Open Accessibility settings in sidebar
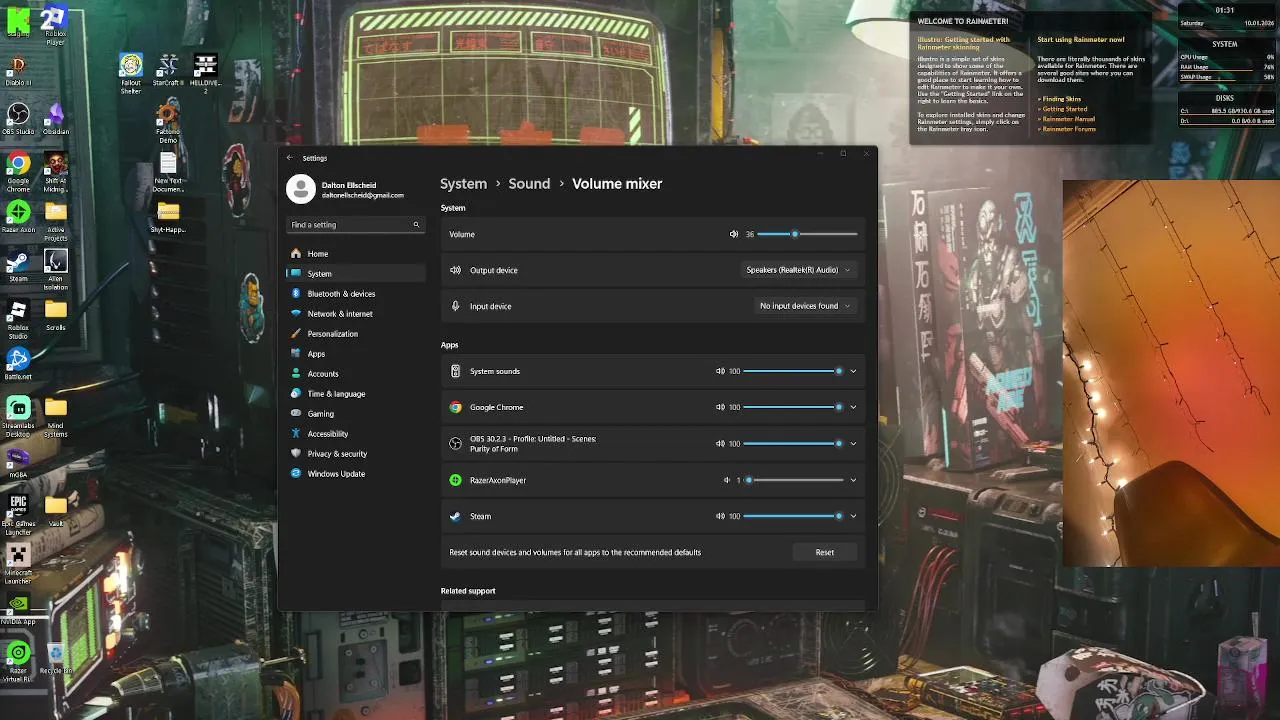1280x720 pixels. (x=358, y=434)
